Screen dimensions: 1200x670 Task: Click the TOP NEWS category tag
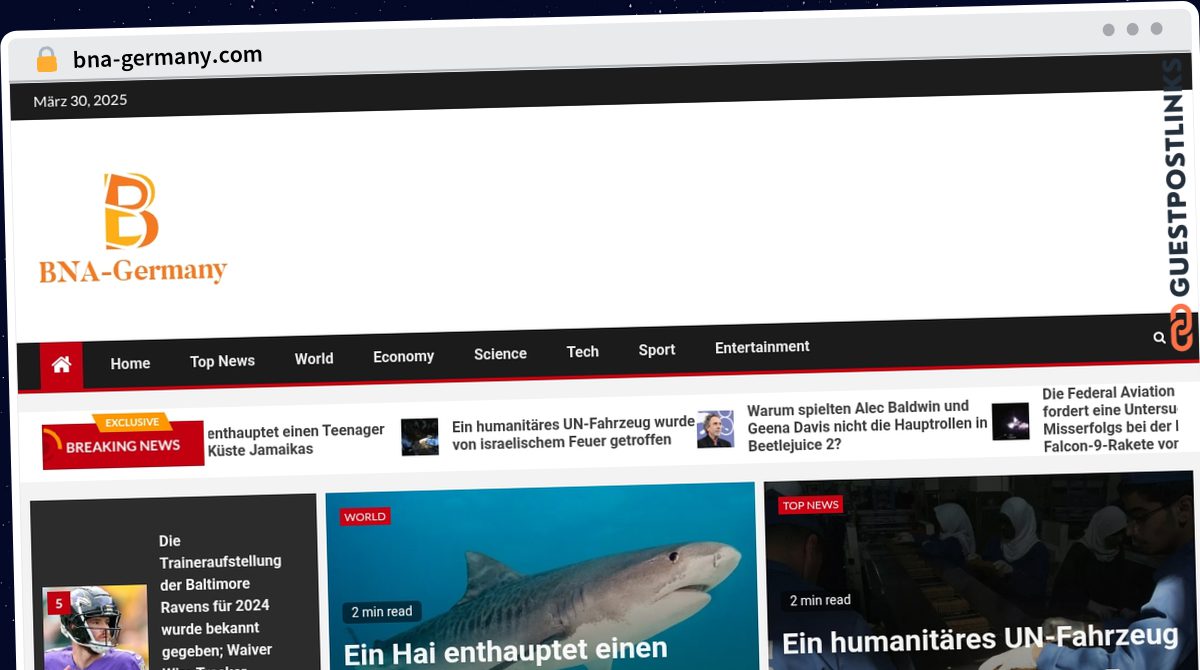pos(810,505)
